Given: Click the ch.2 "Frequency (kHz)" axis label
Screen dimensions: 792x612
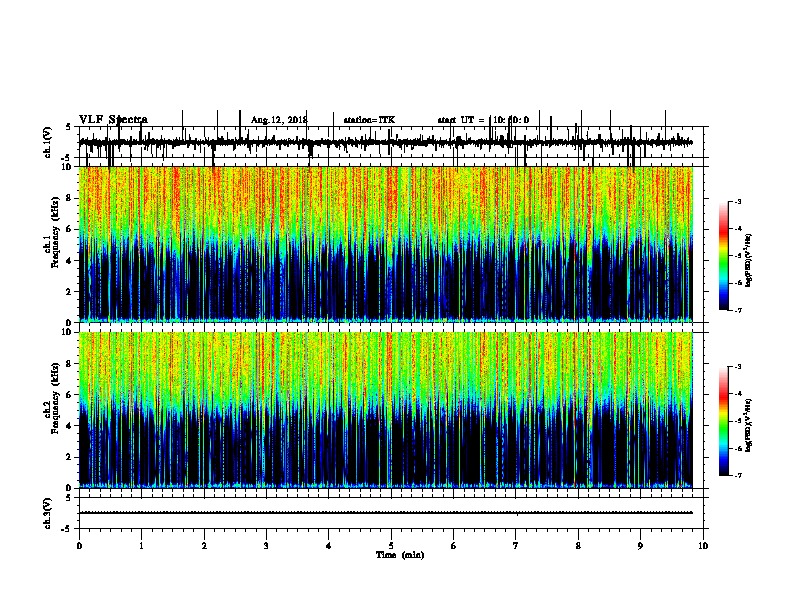Looking at the screenshot, I should click(x=55, y=398).
